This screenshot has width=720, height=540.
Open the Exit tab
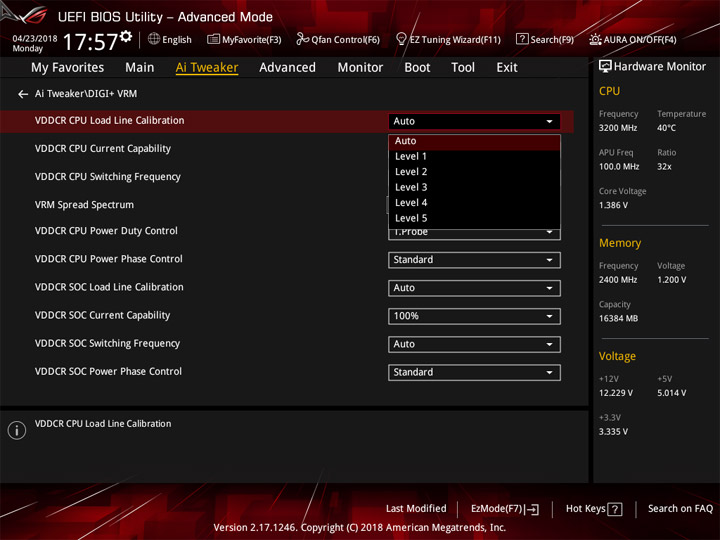pyautogui.click(x=507, y=68)
